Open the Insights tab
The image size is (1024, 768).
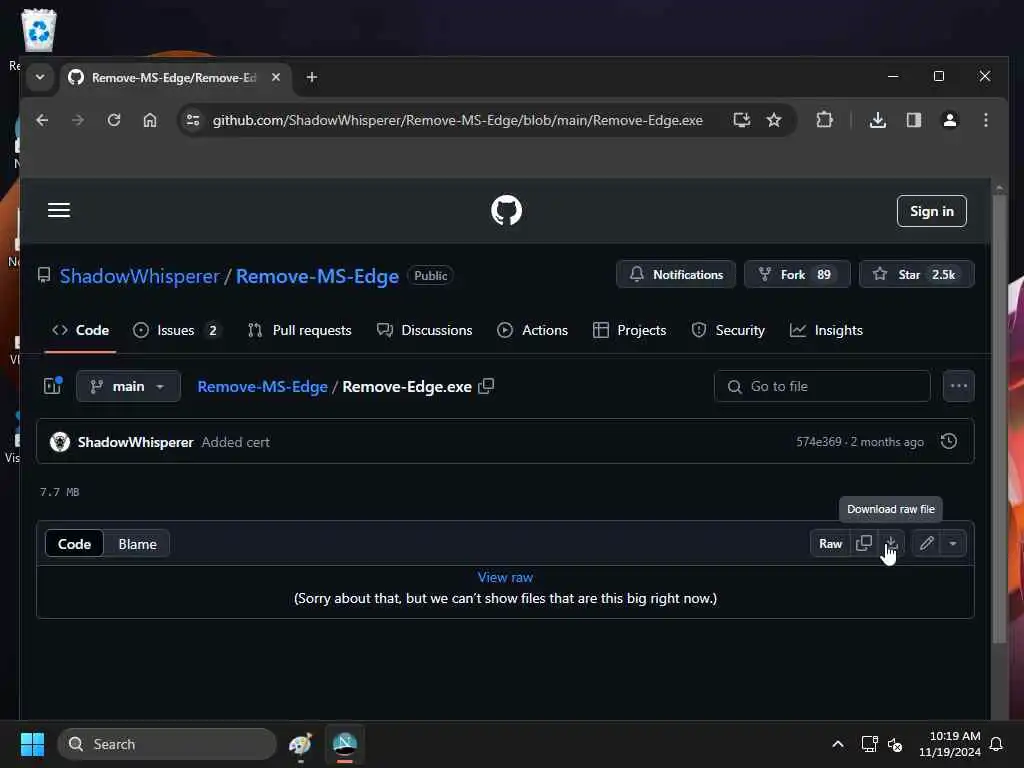coord(826,330)
